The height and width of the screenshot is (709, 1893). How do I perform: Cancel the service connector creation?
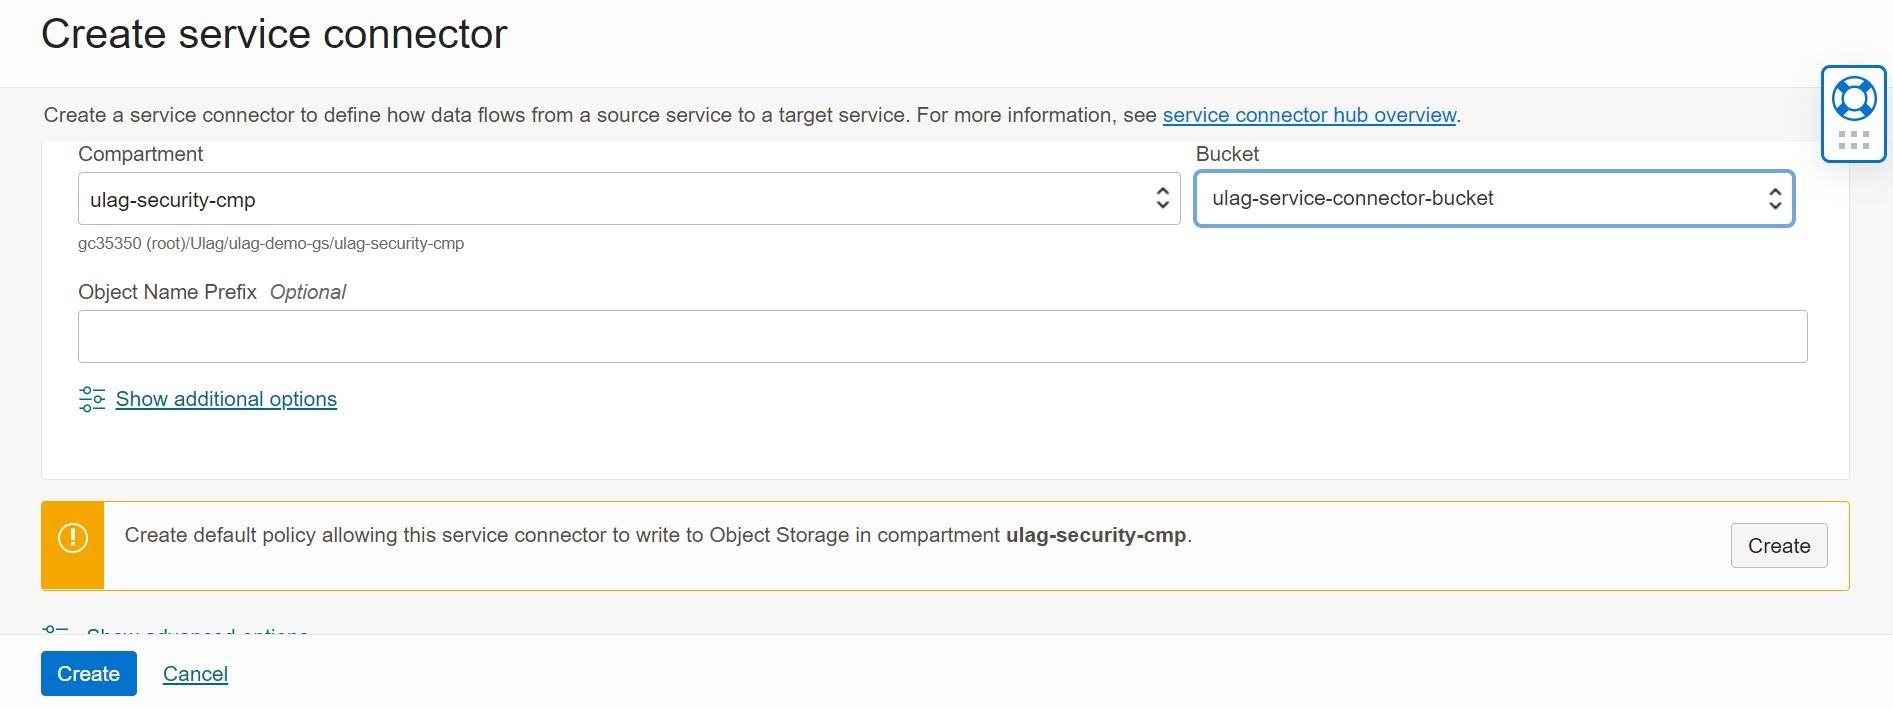point(195,674)
